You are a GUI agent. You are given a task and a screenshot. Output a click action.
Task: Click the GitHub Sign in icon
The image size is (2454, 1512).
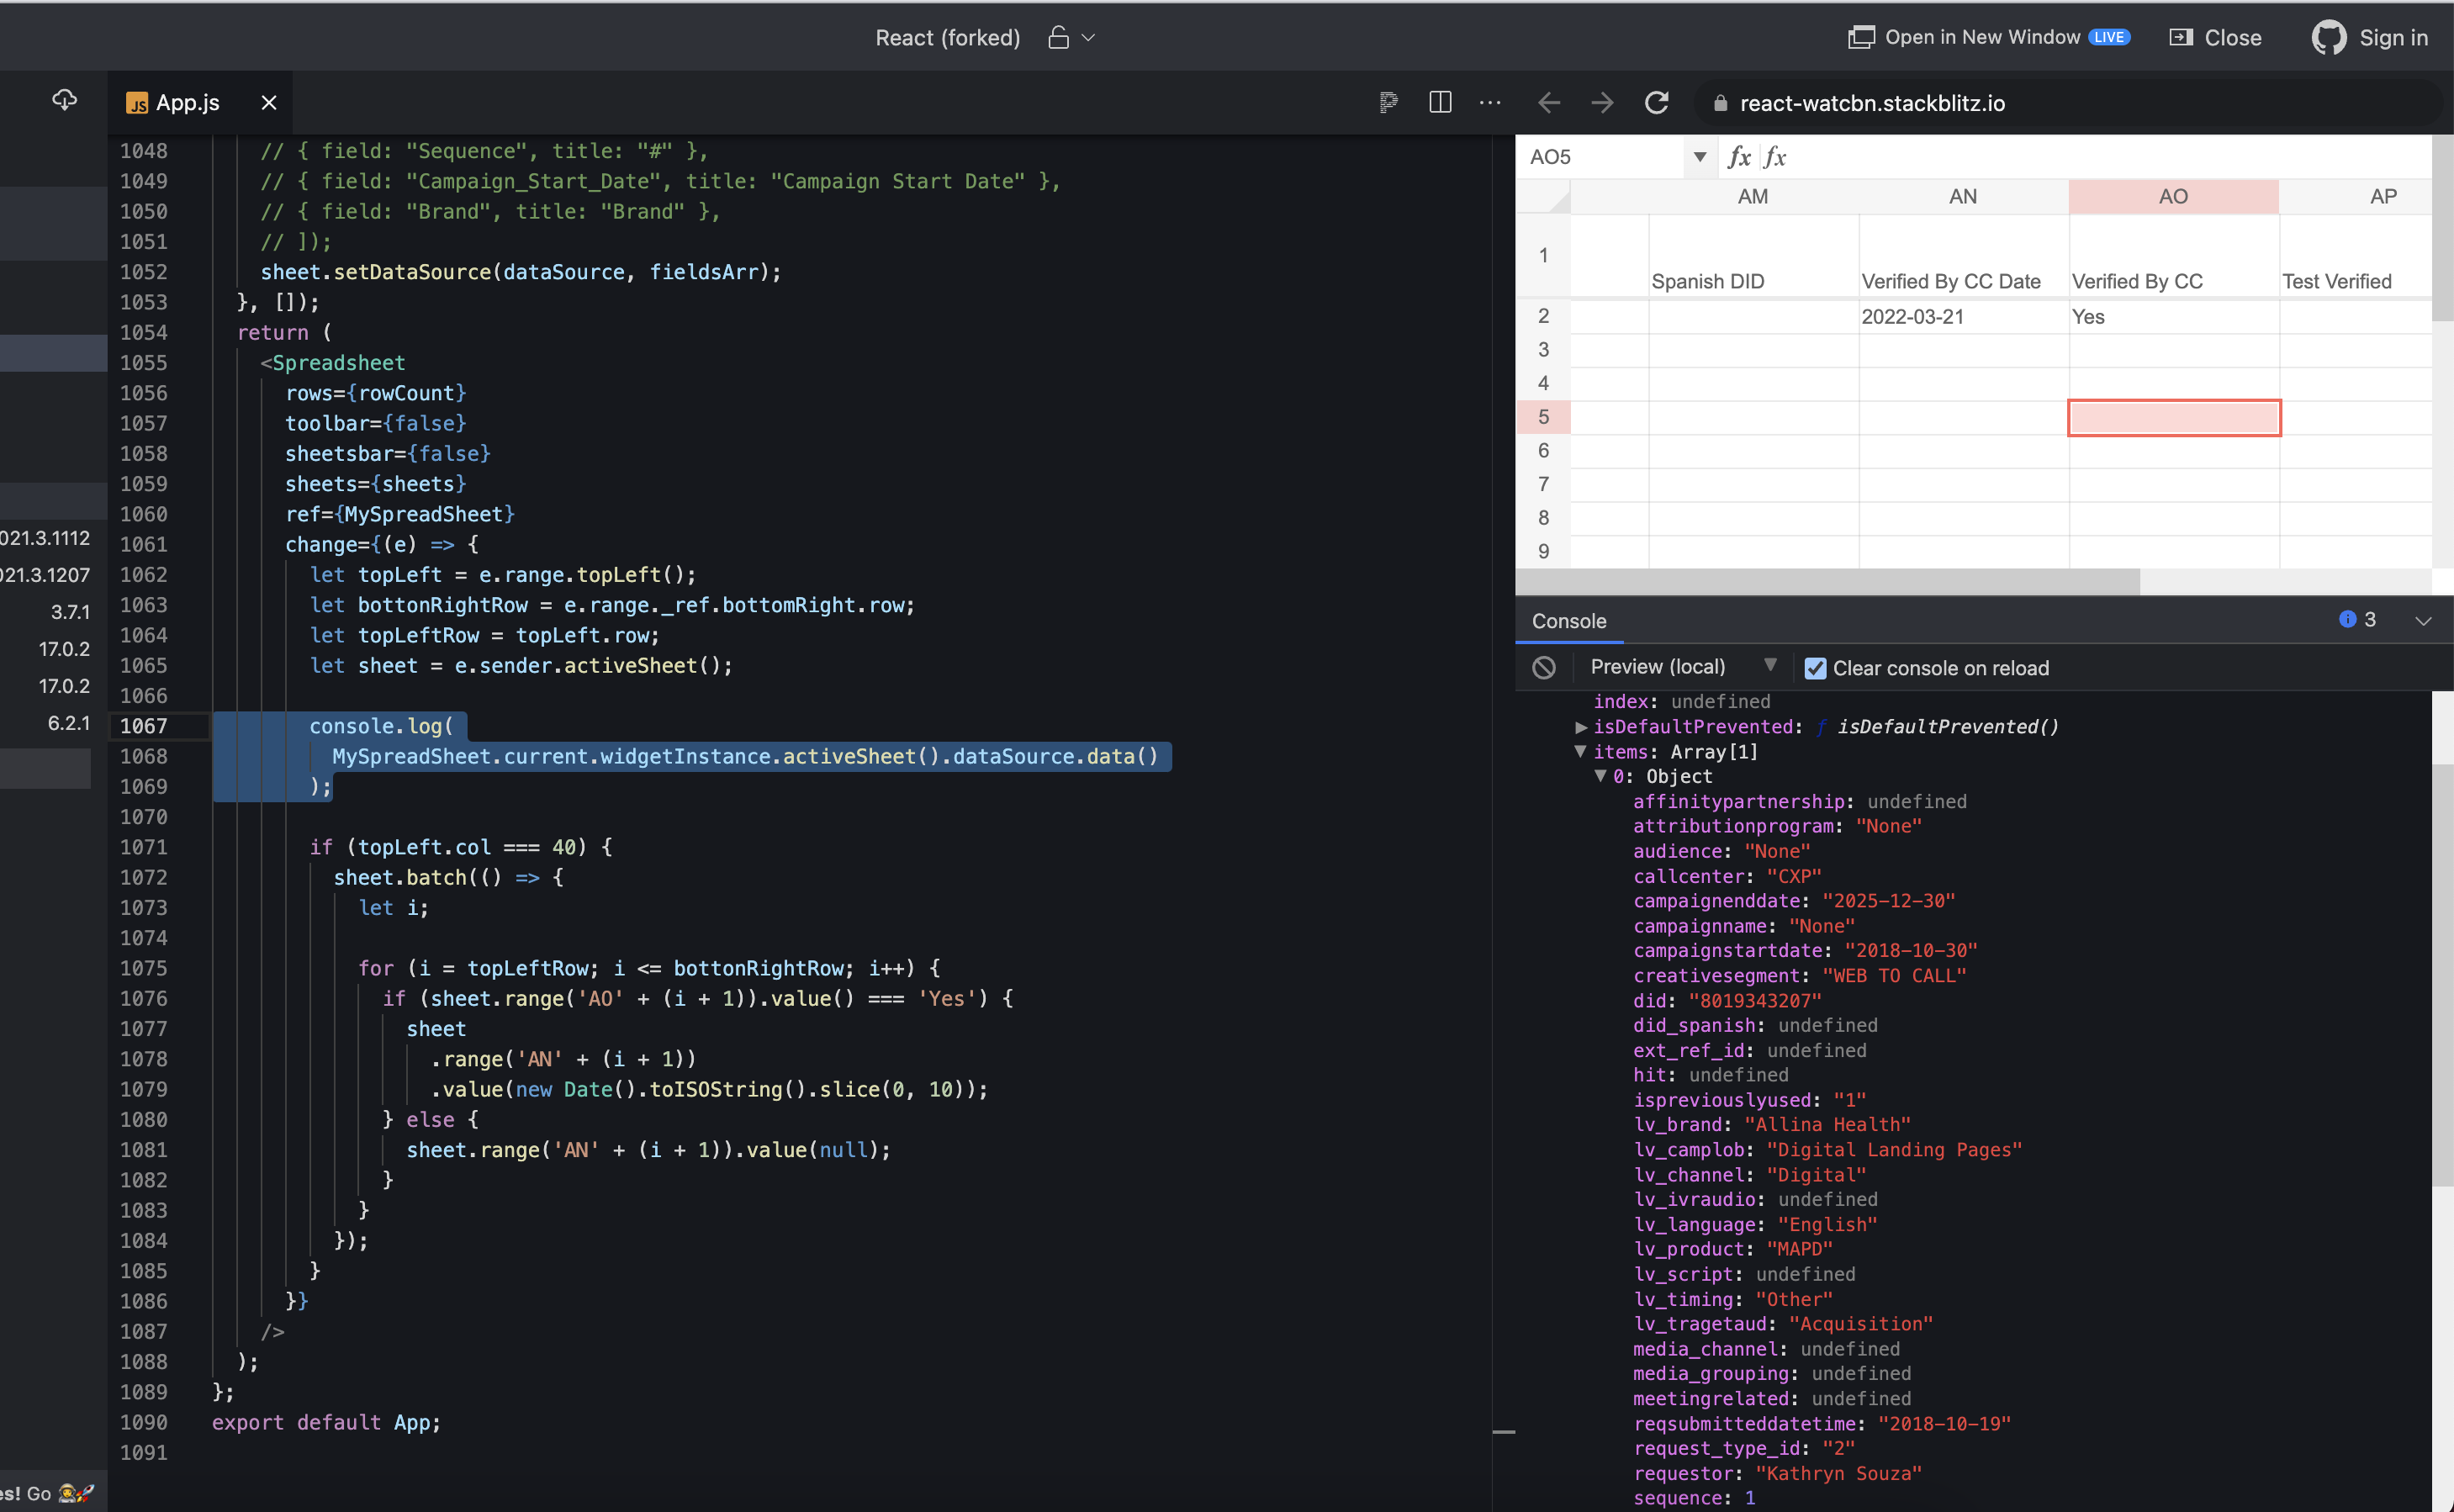pos(2329,38)
